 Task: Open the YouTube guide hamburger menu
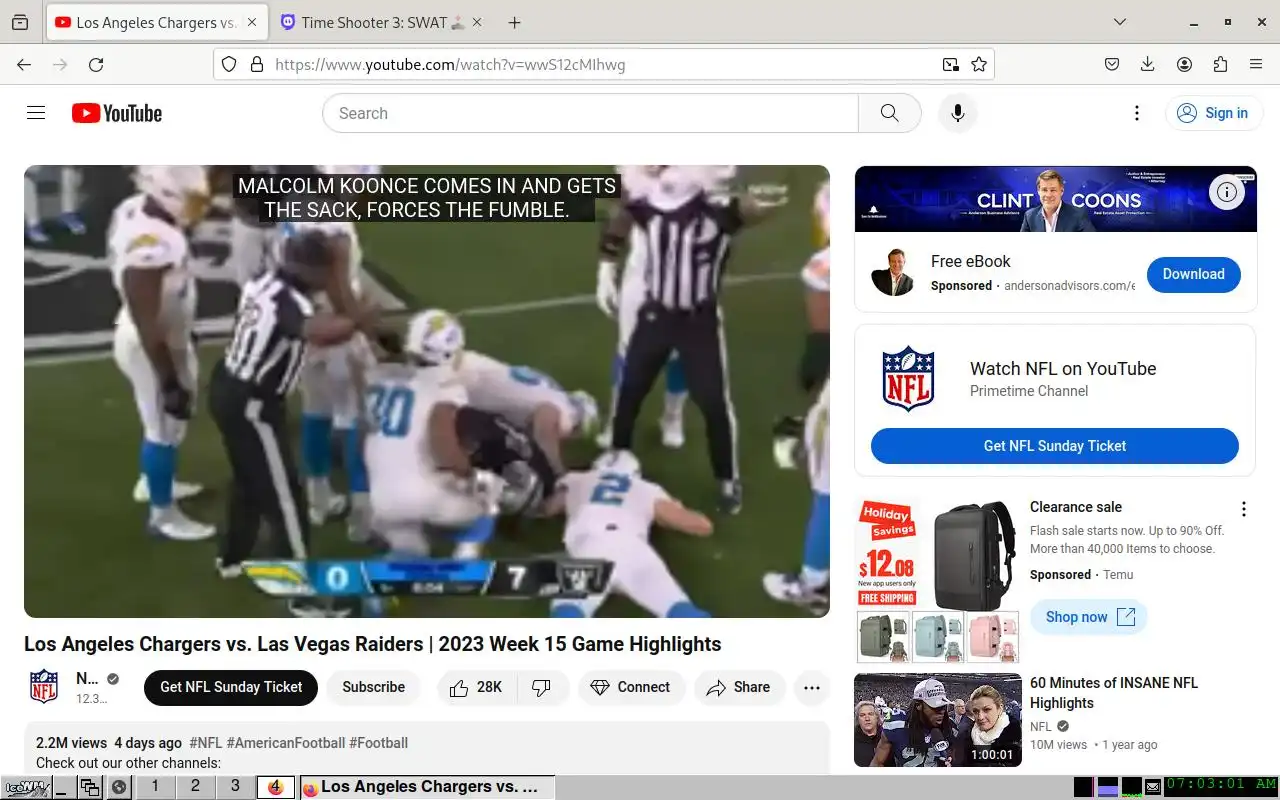36,113
